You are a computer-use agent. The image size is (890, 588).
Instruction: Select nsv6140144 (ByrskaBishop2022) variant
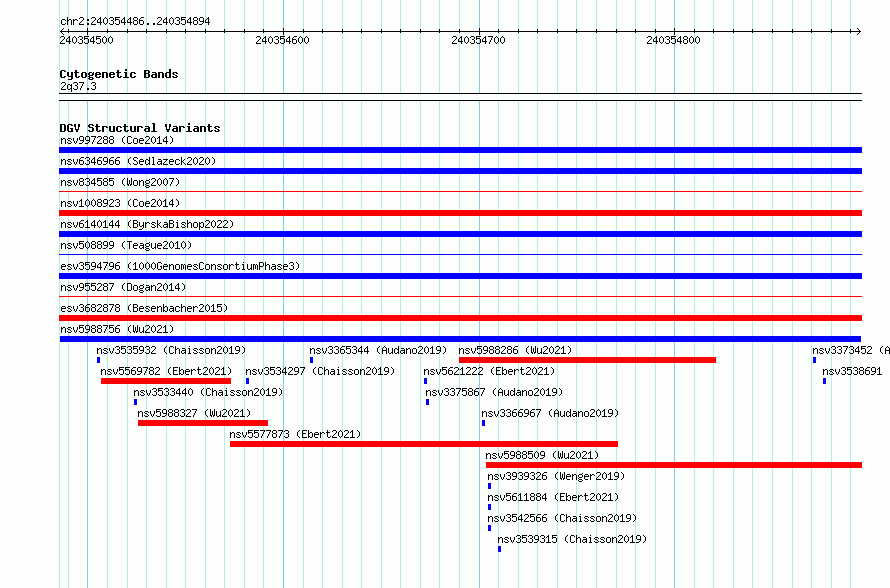147,224
